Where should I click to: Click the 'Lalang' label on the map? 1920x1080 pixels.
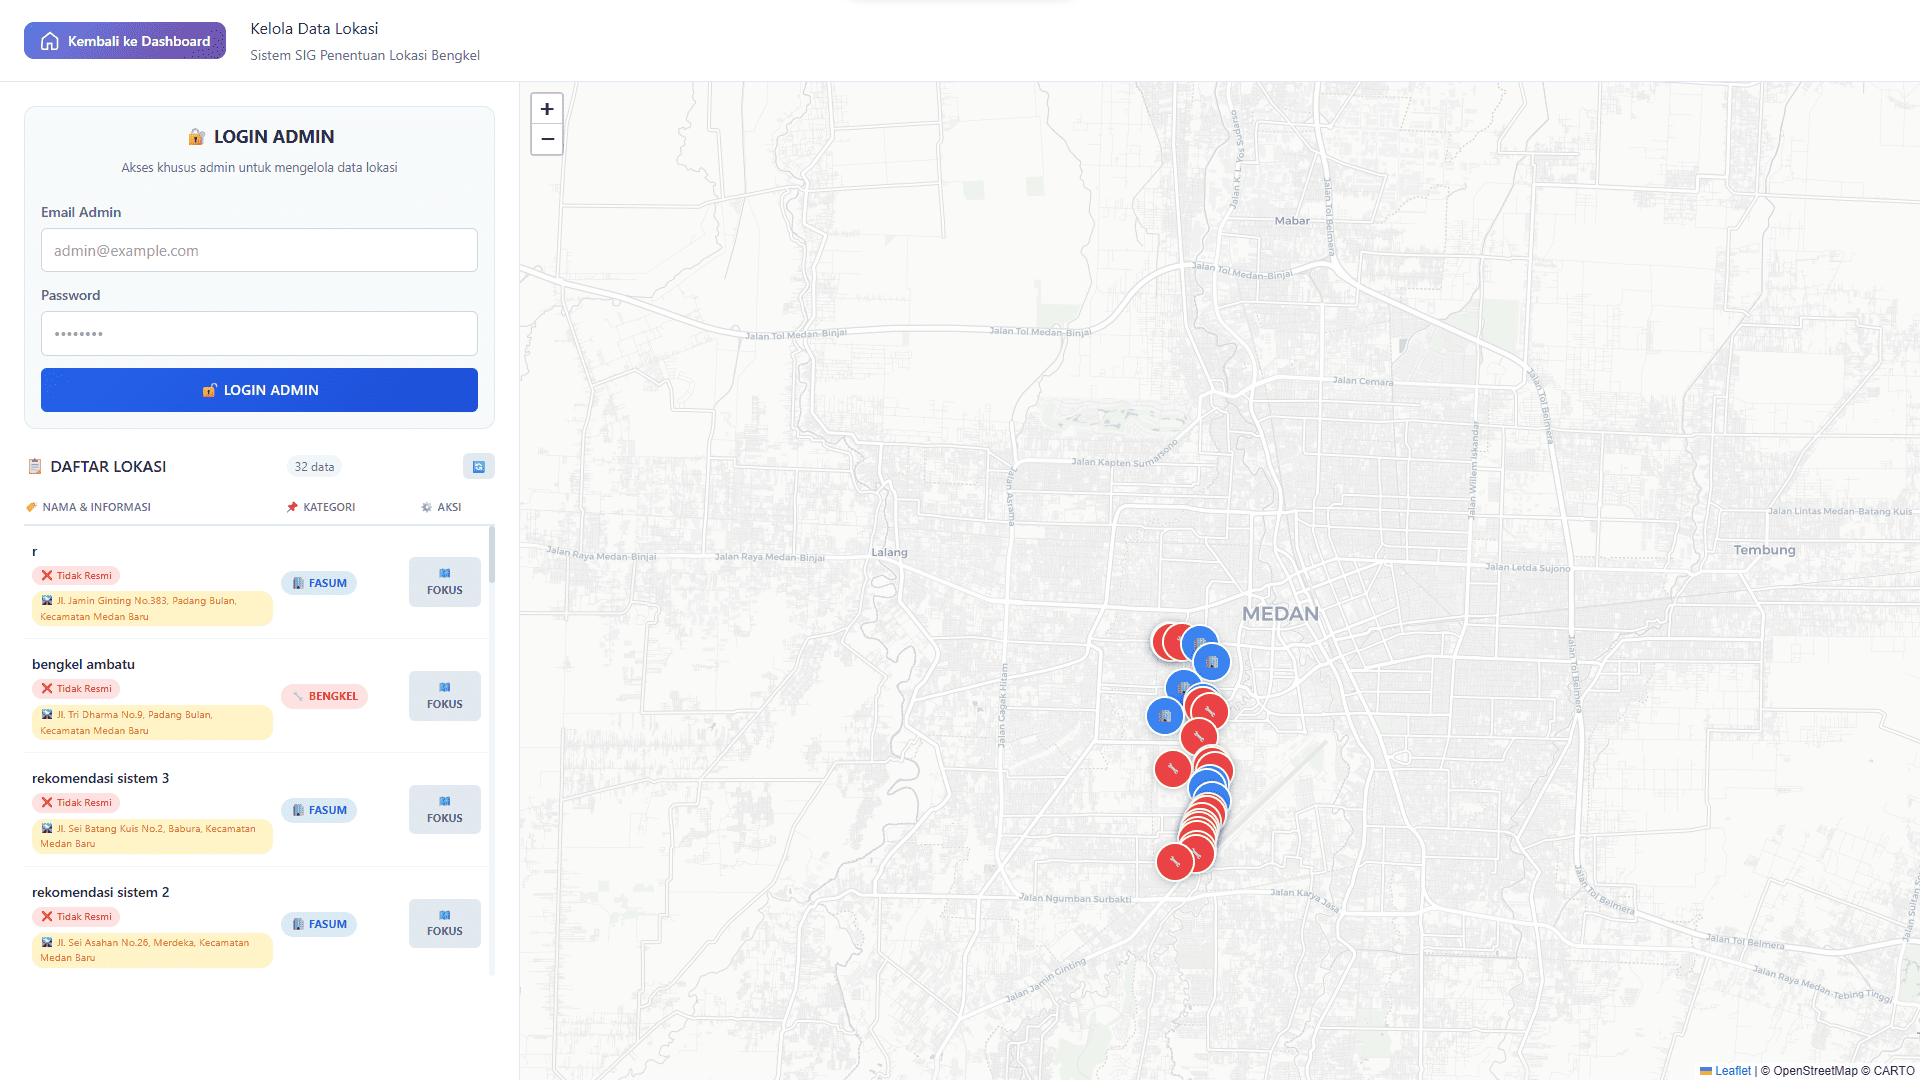889,552
